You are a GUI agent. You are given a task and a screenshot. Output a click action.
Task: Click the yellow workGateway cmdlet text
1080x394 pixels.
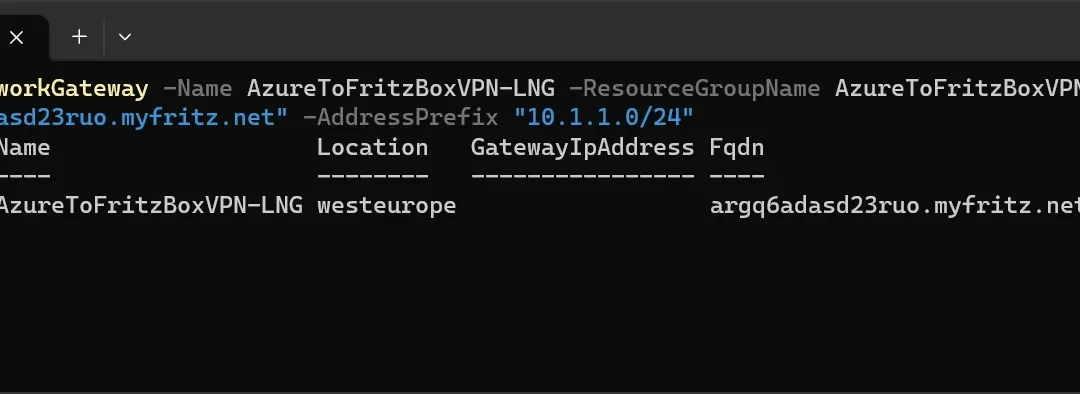pos(74,88)
